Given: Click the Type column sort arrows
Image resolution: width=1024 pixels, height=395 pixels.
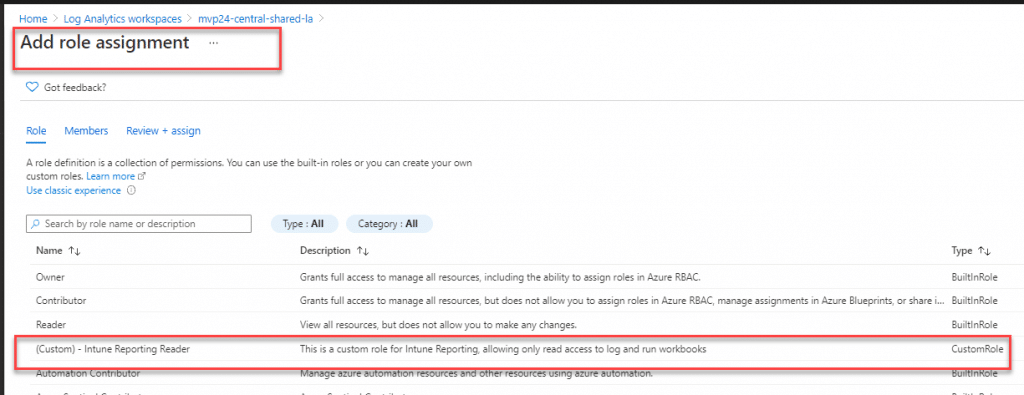Looking at the screenshot, I should click(x=984, y=251).
